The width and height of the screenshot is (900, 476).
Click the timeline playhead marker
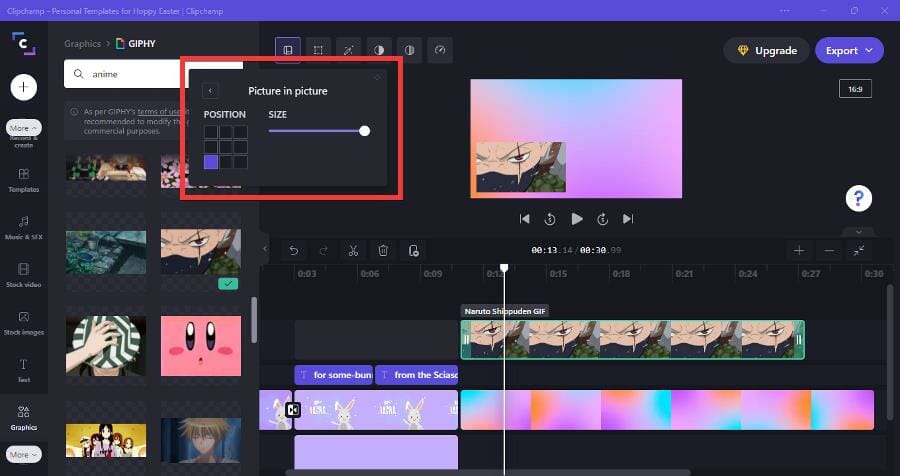pos(504,268)
